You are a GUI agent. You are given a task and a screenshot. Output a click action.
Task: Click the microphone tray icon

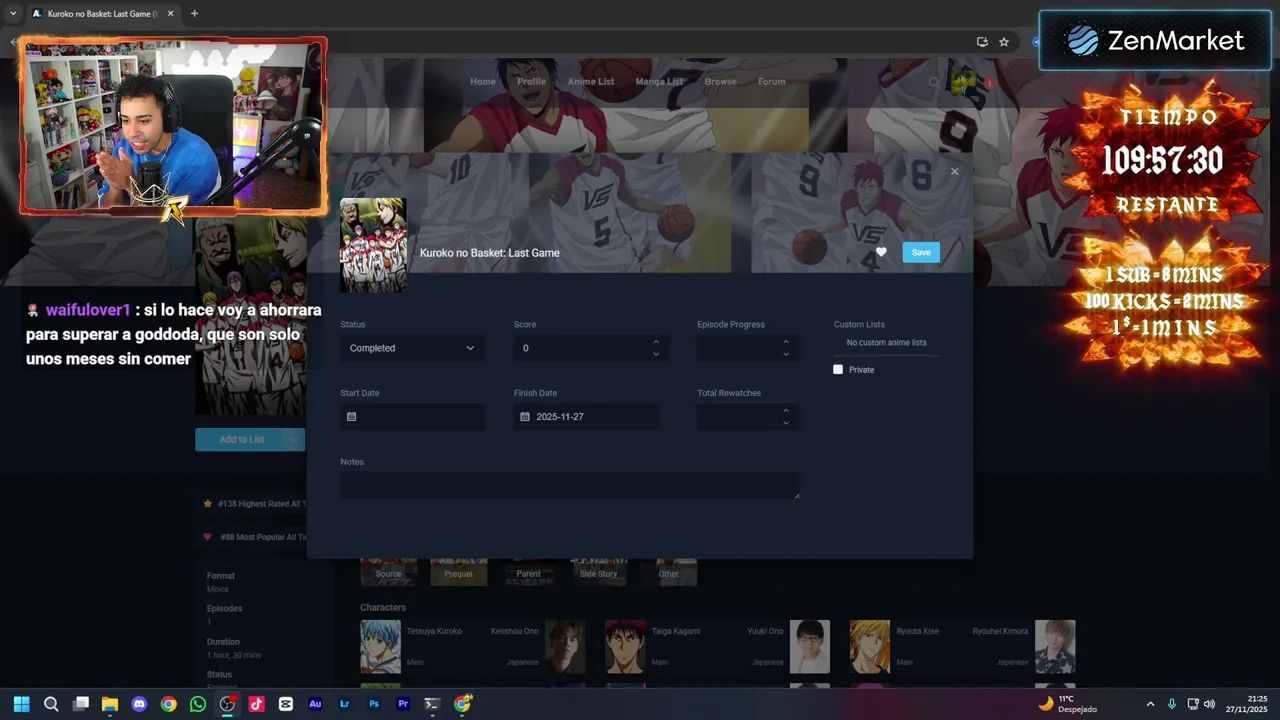1172,704
